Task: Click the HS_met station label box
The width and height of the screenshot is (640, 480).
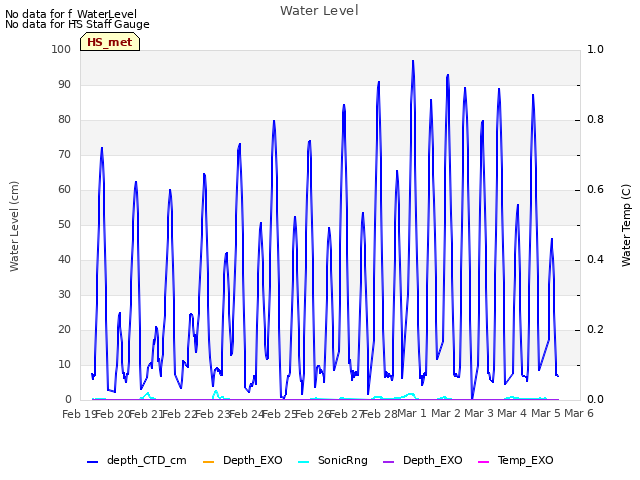Action: 110,42
